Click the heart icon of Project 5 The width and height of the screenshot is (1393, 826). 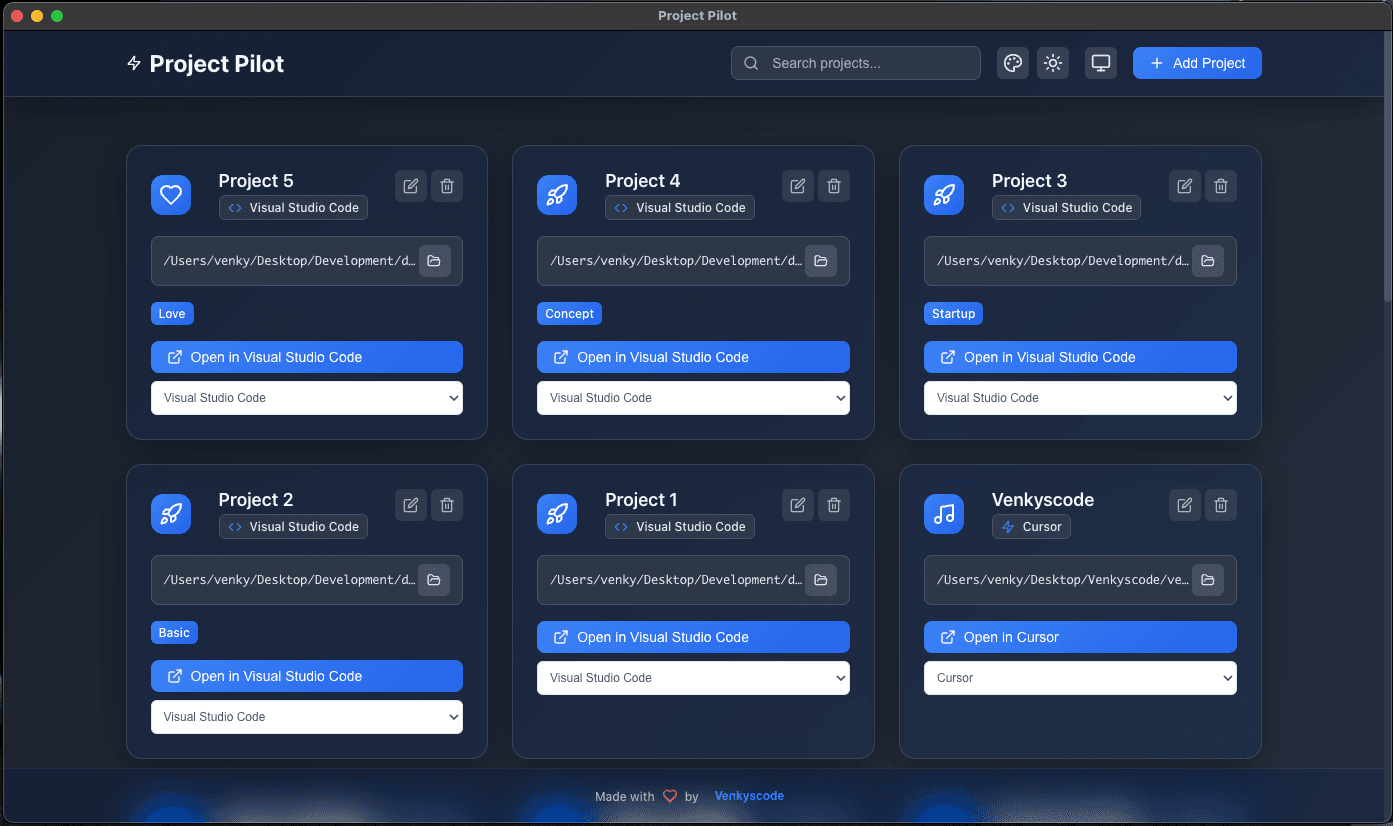click(171, 195)
